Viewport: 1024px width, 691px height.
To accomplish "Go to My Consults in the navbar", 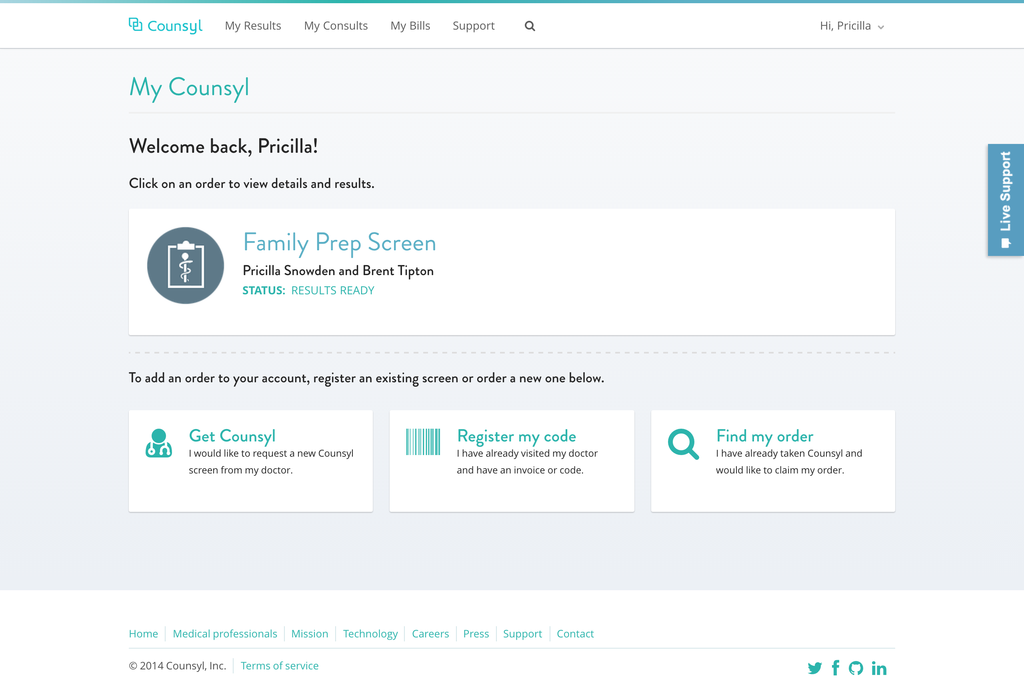I will click(336, 25).
